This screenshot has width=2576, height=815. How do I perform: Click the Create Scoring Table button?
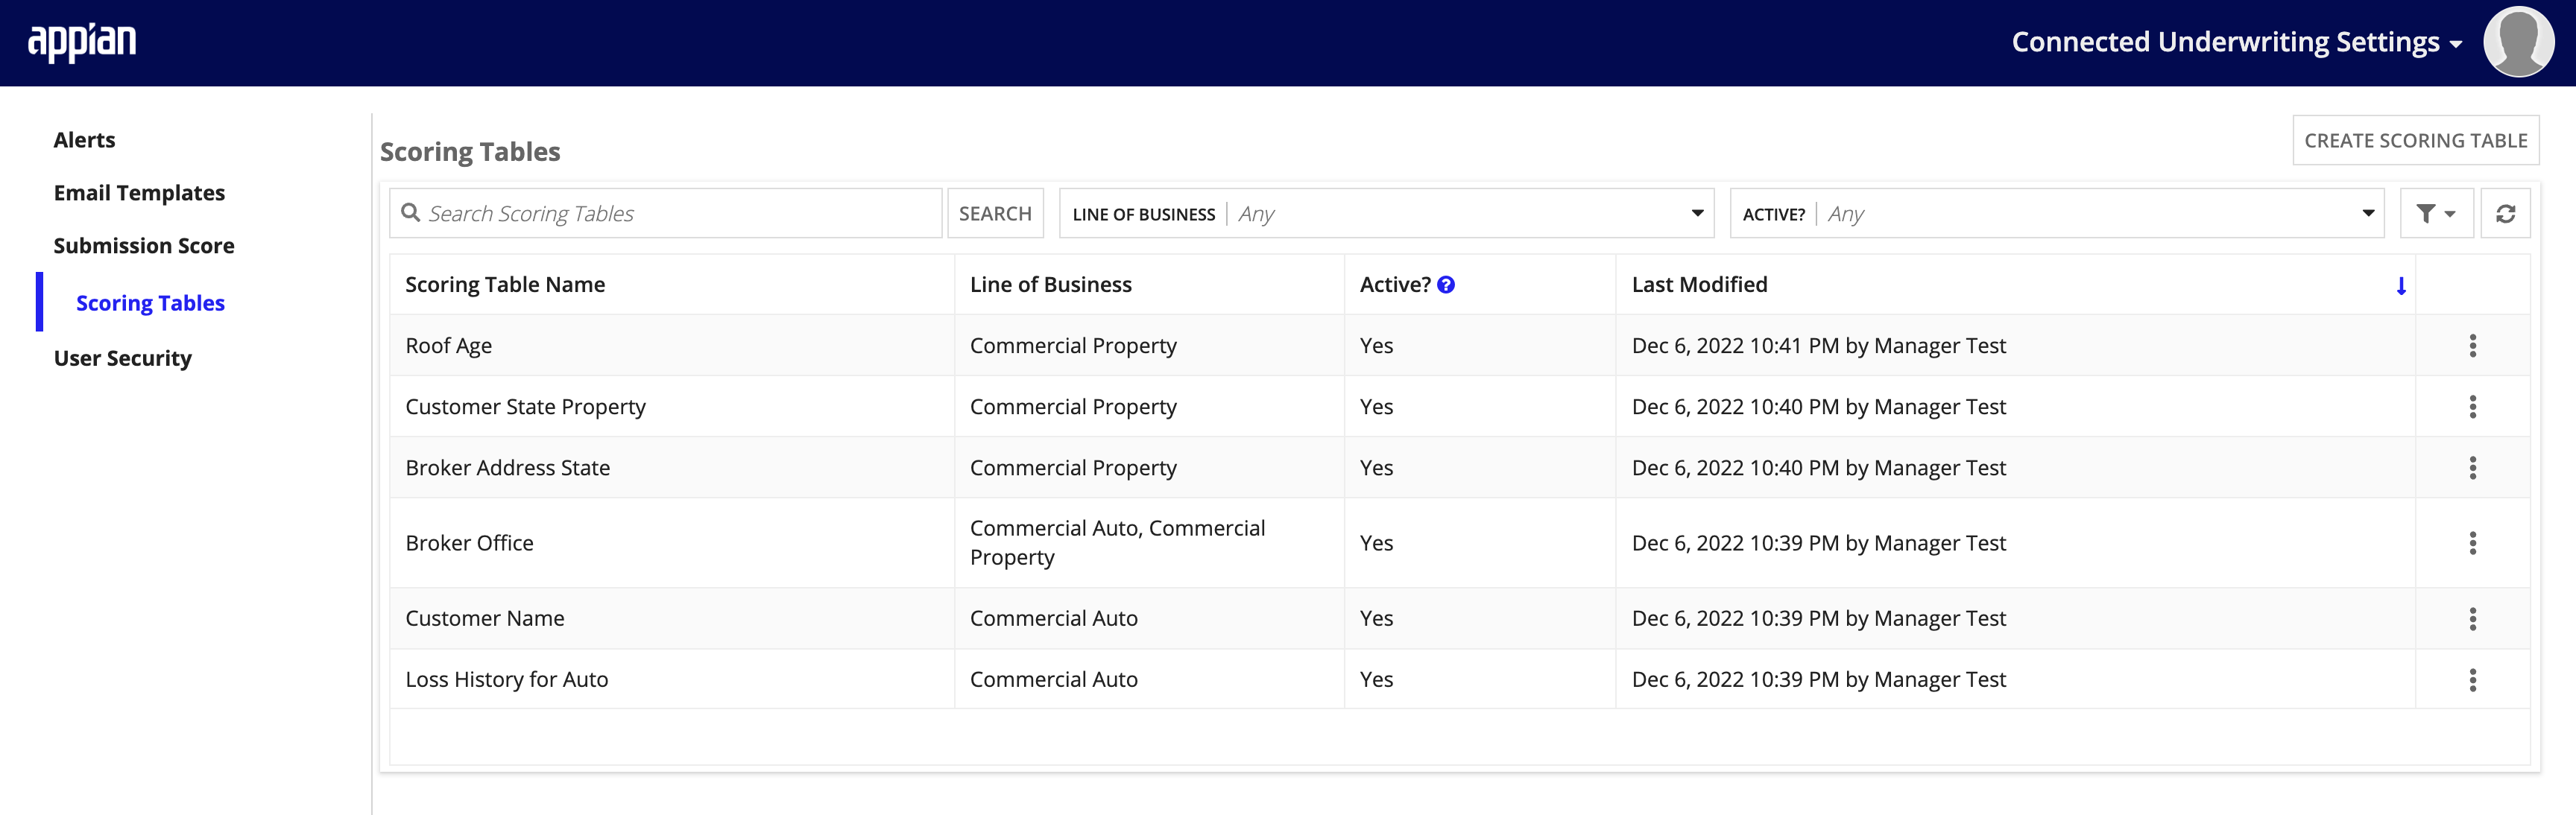pos(2415,141)
